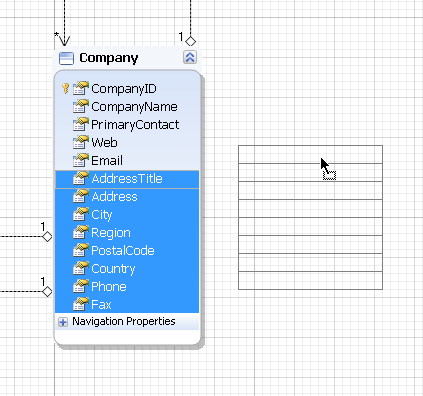
Task: Click the property icon next to Country
Action: 81,268
